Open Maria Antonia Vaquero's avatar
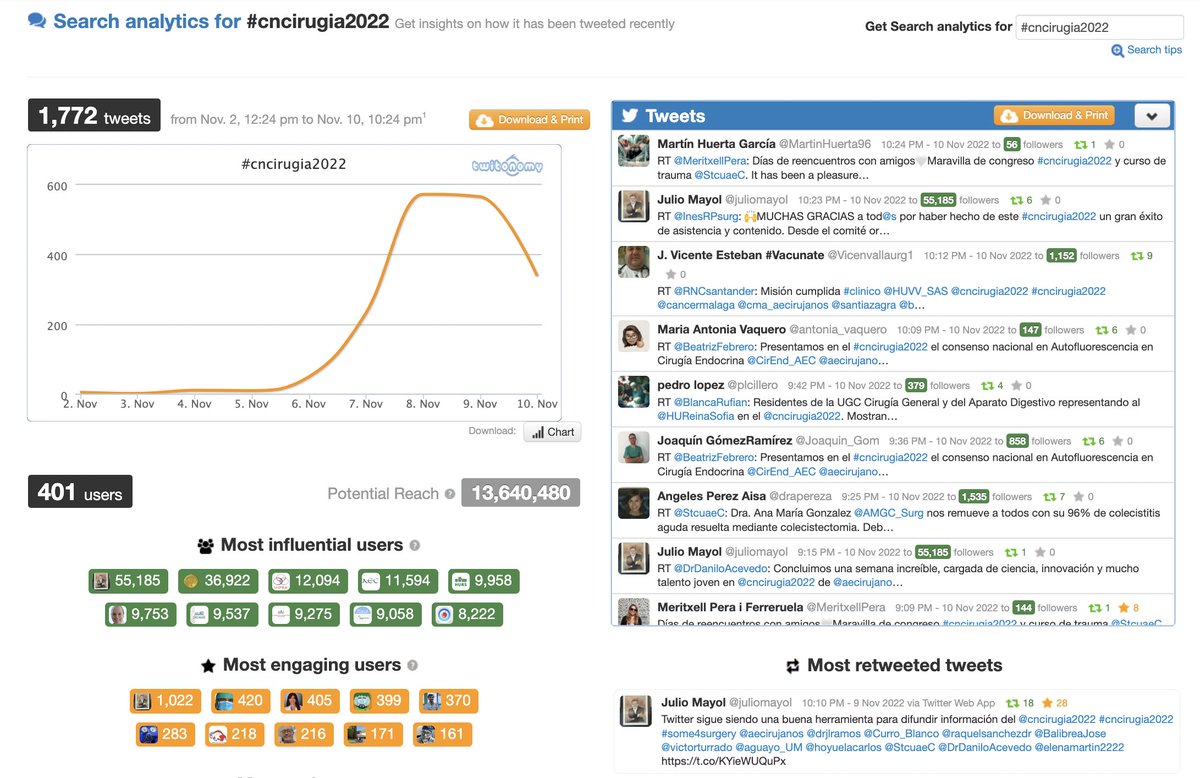 (634, 336)
